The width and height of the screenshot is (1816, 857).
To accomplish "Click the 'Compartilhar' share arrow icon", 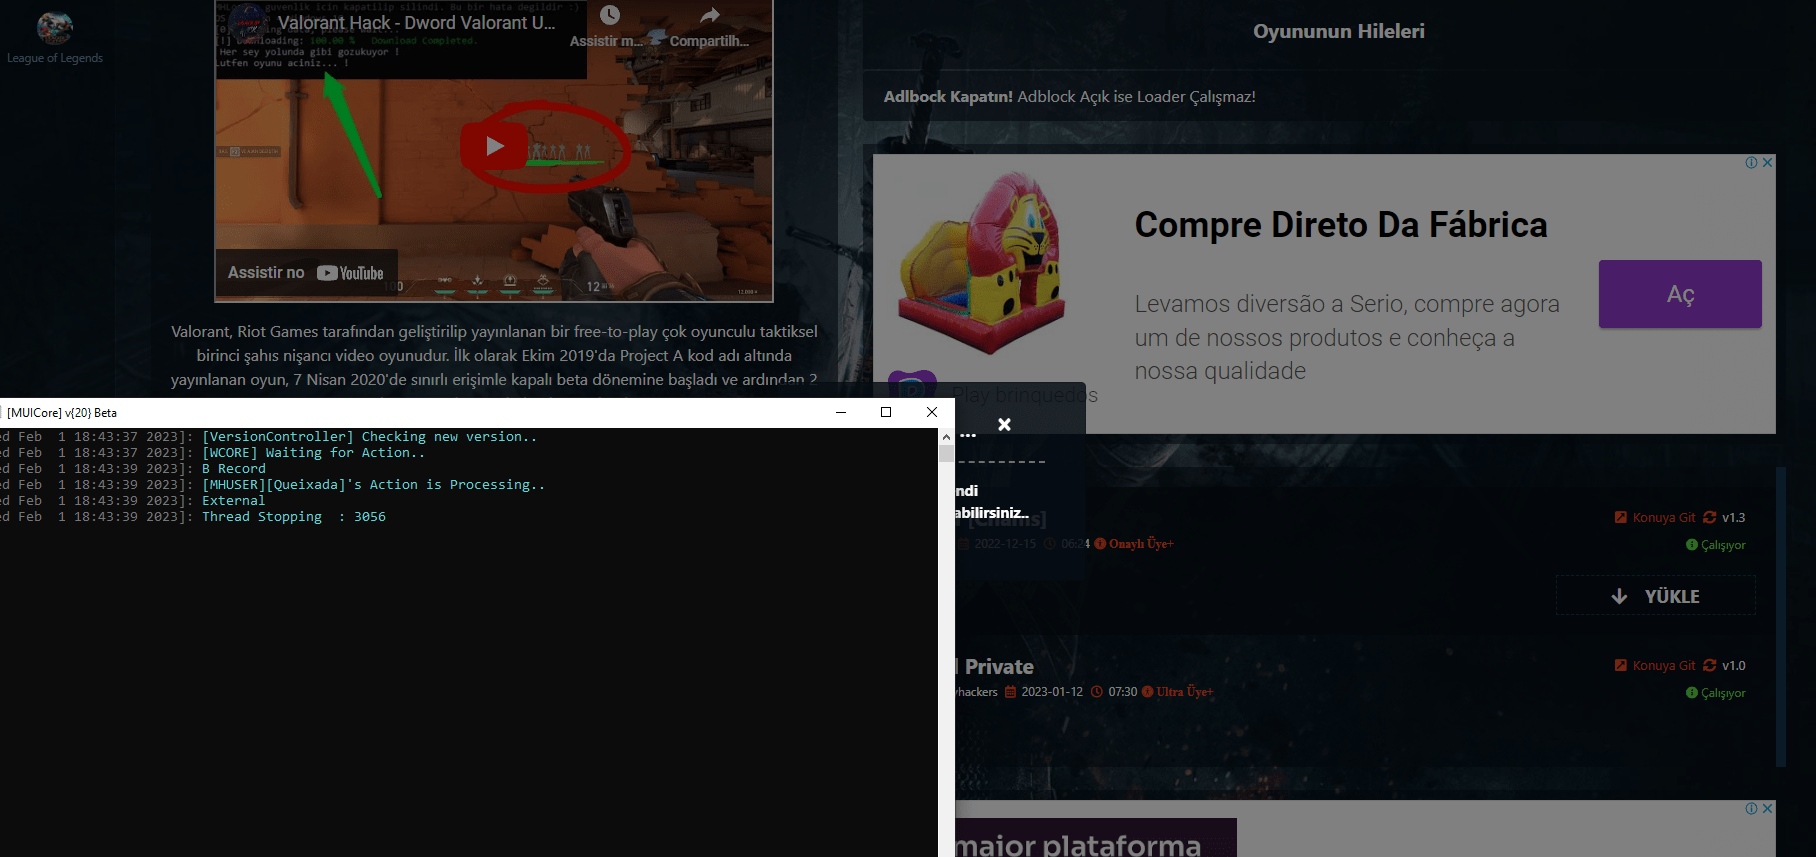I will pos(710,15).
